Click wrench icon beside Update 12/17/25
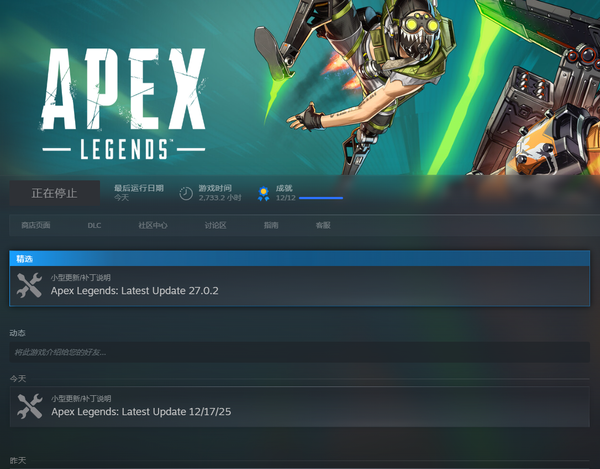Image resolution: width=600 pixels, height=469 pixels. (x=30, y=406)
